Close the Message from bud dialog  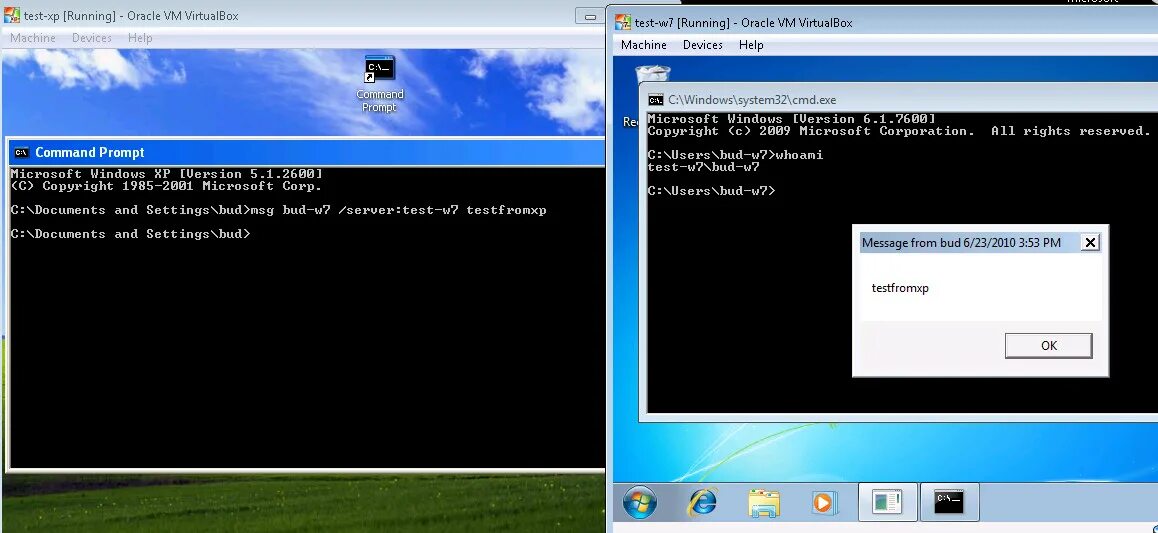1090,242
